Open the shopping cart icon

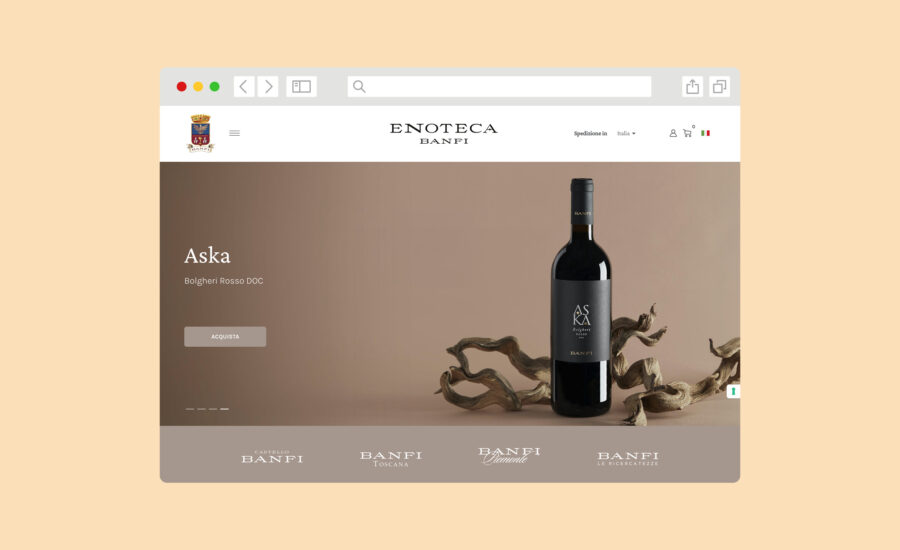687,133
